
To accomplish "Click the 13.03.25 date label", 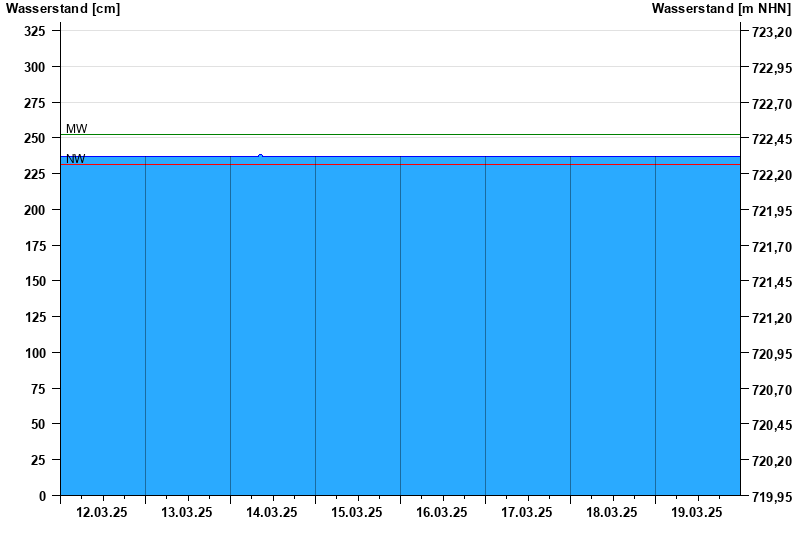I will [187, 512].
